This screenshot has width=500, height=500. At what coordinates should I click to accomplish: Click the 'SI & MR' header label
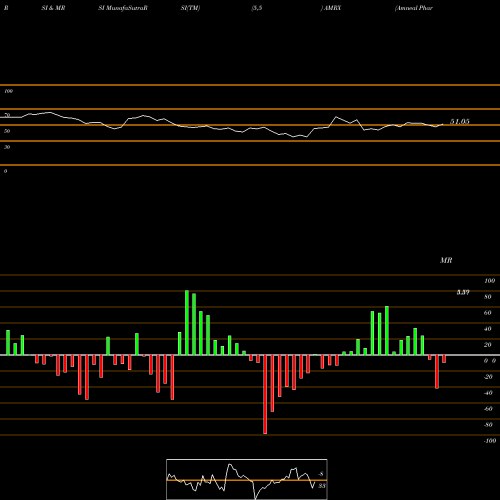click(x=53, y=8)
